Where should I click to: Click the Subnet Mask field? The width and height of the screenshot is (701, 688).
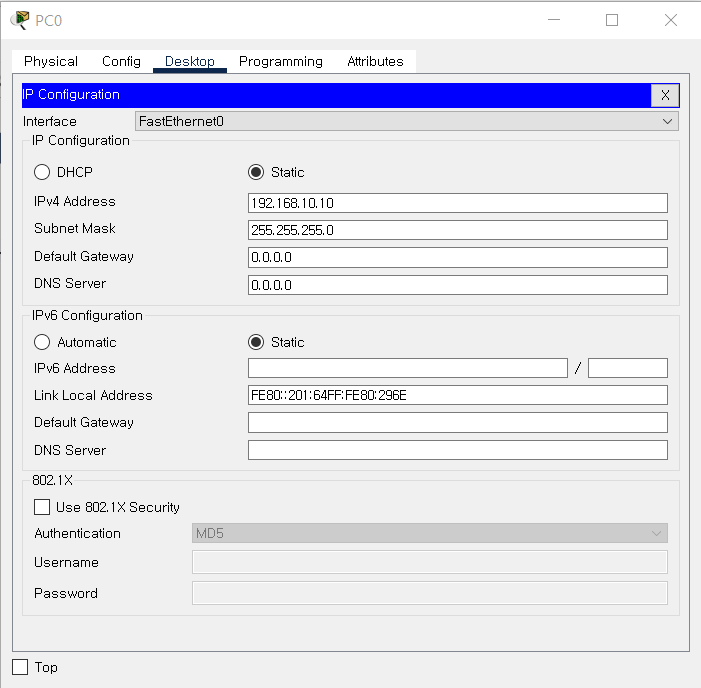coord(458,230)
